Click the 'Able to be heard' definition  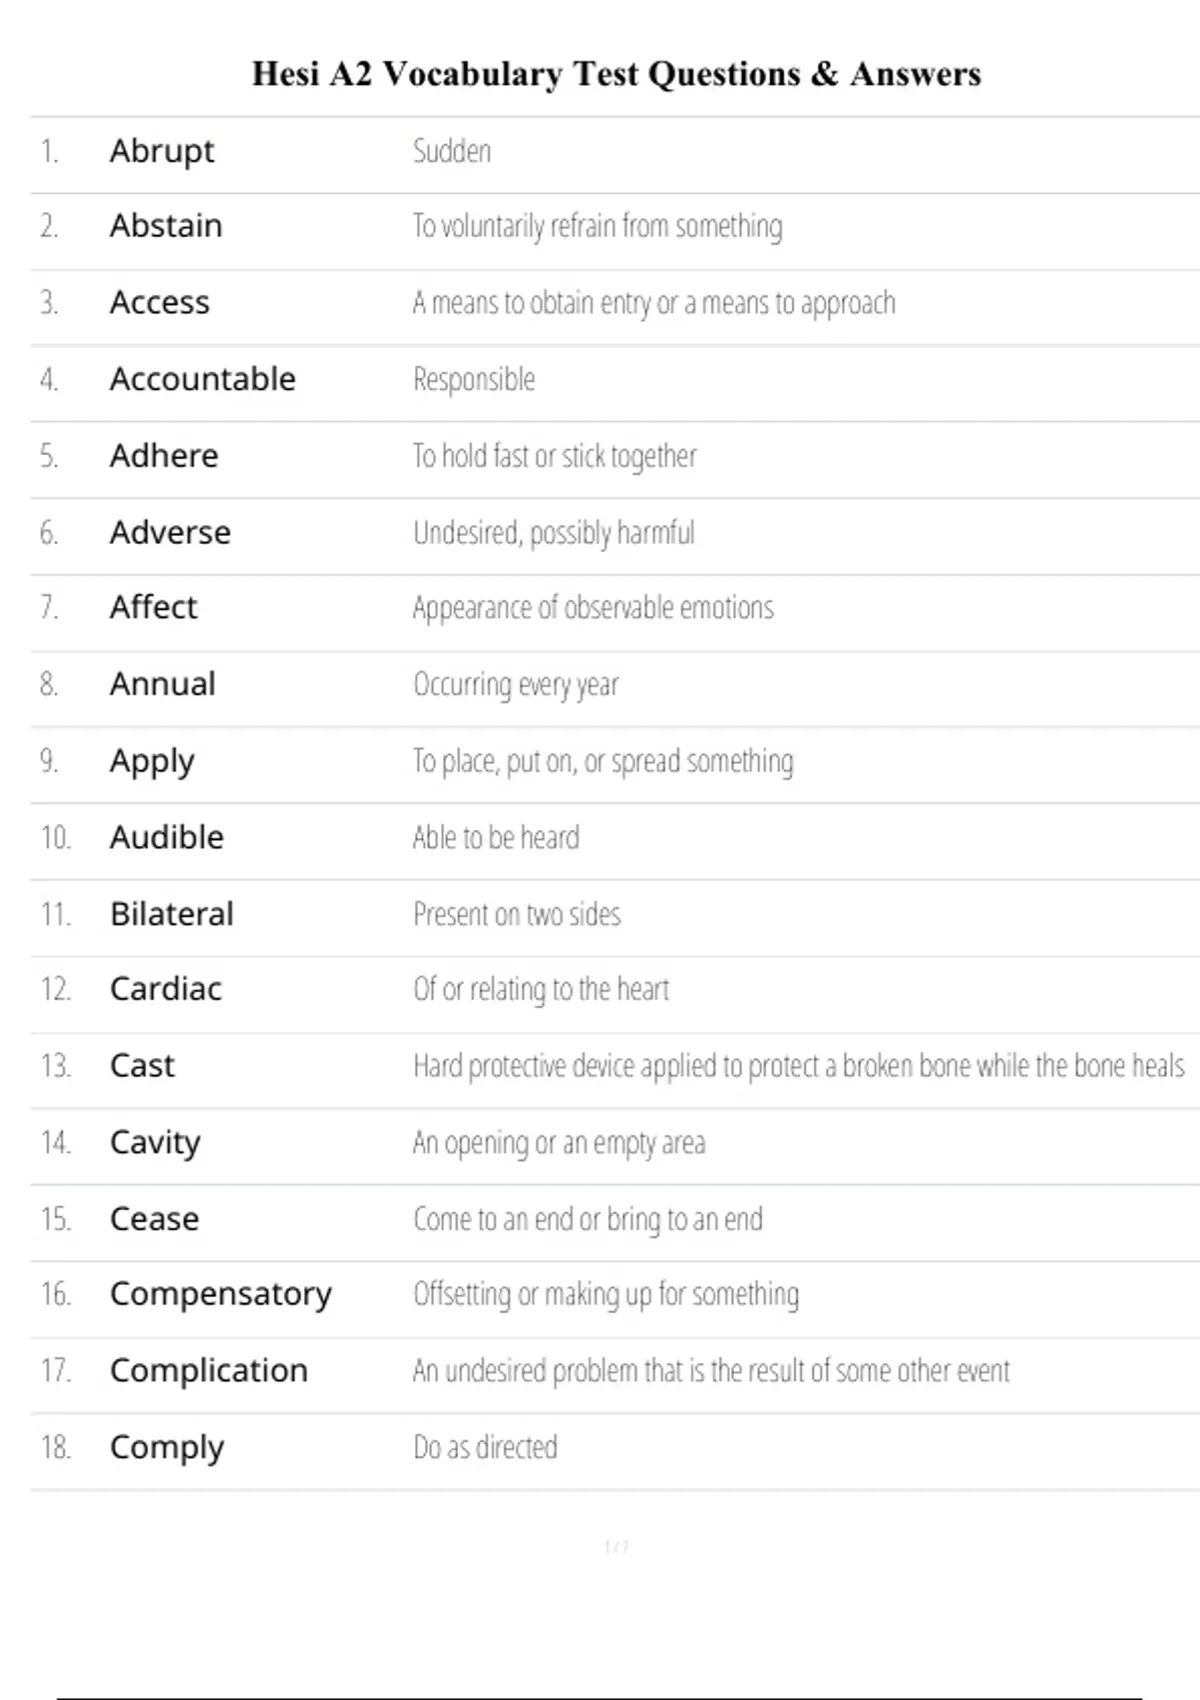[x=496, y=837]
